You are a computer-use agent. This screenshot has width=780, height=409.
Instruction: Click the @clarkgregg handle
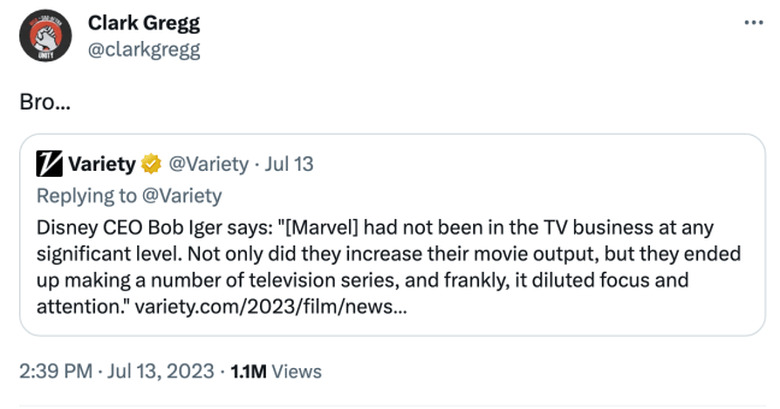pos(143,50)
